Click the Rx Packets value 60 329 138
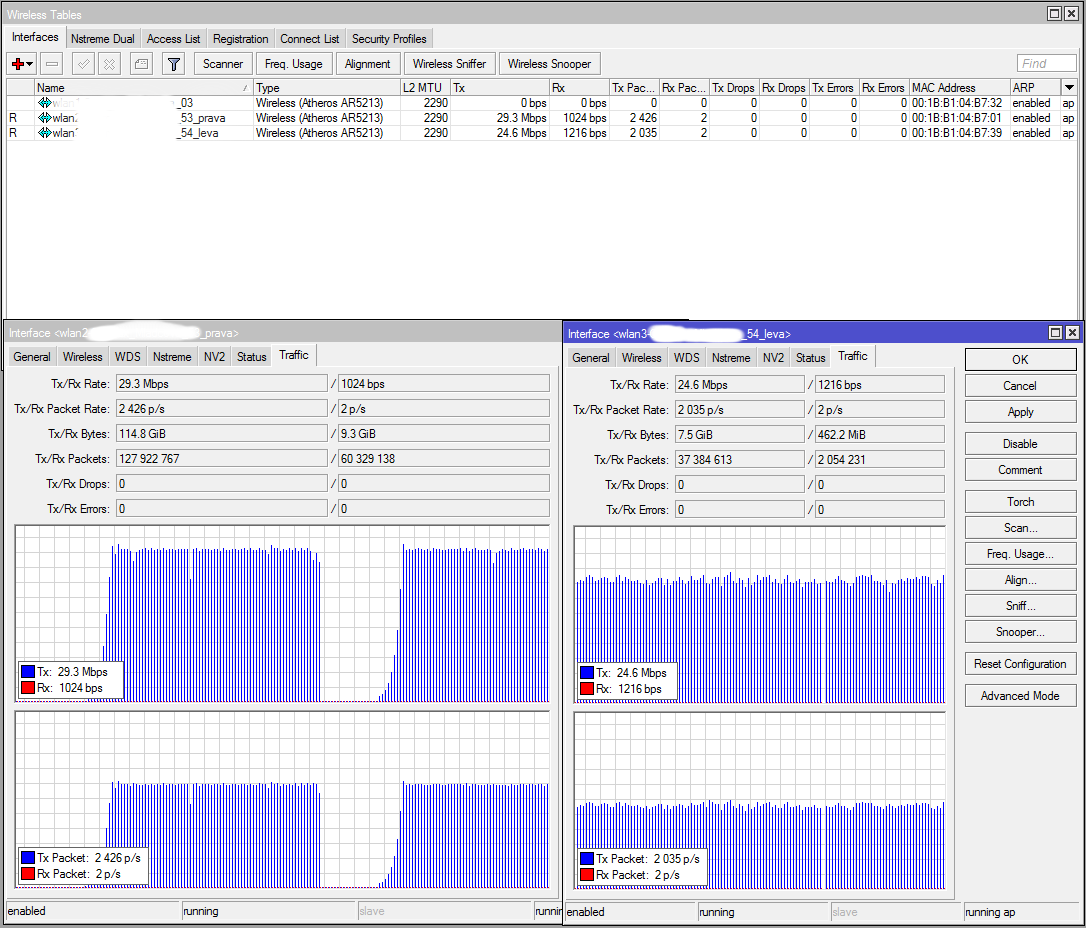The height and width of the screenshot is (928, 1086). [x=444, y=458]
